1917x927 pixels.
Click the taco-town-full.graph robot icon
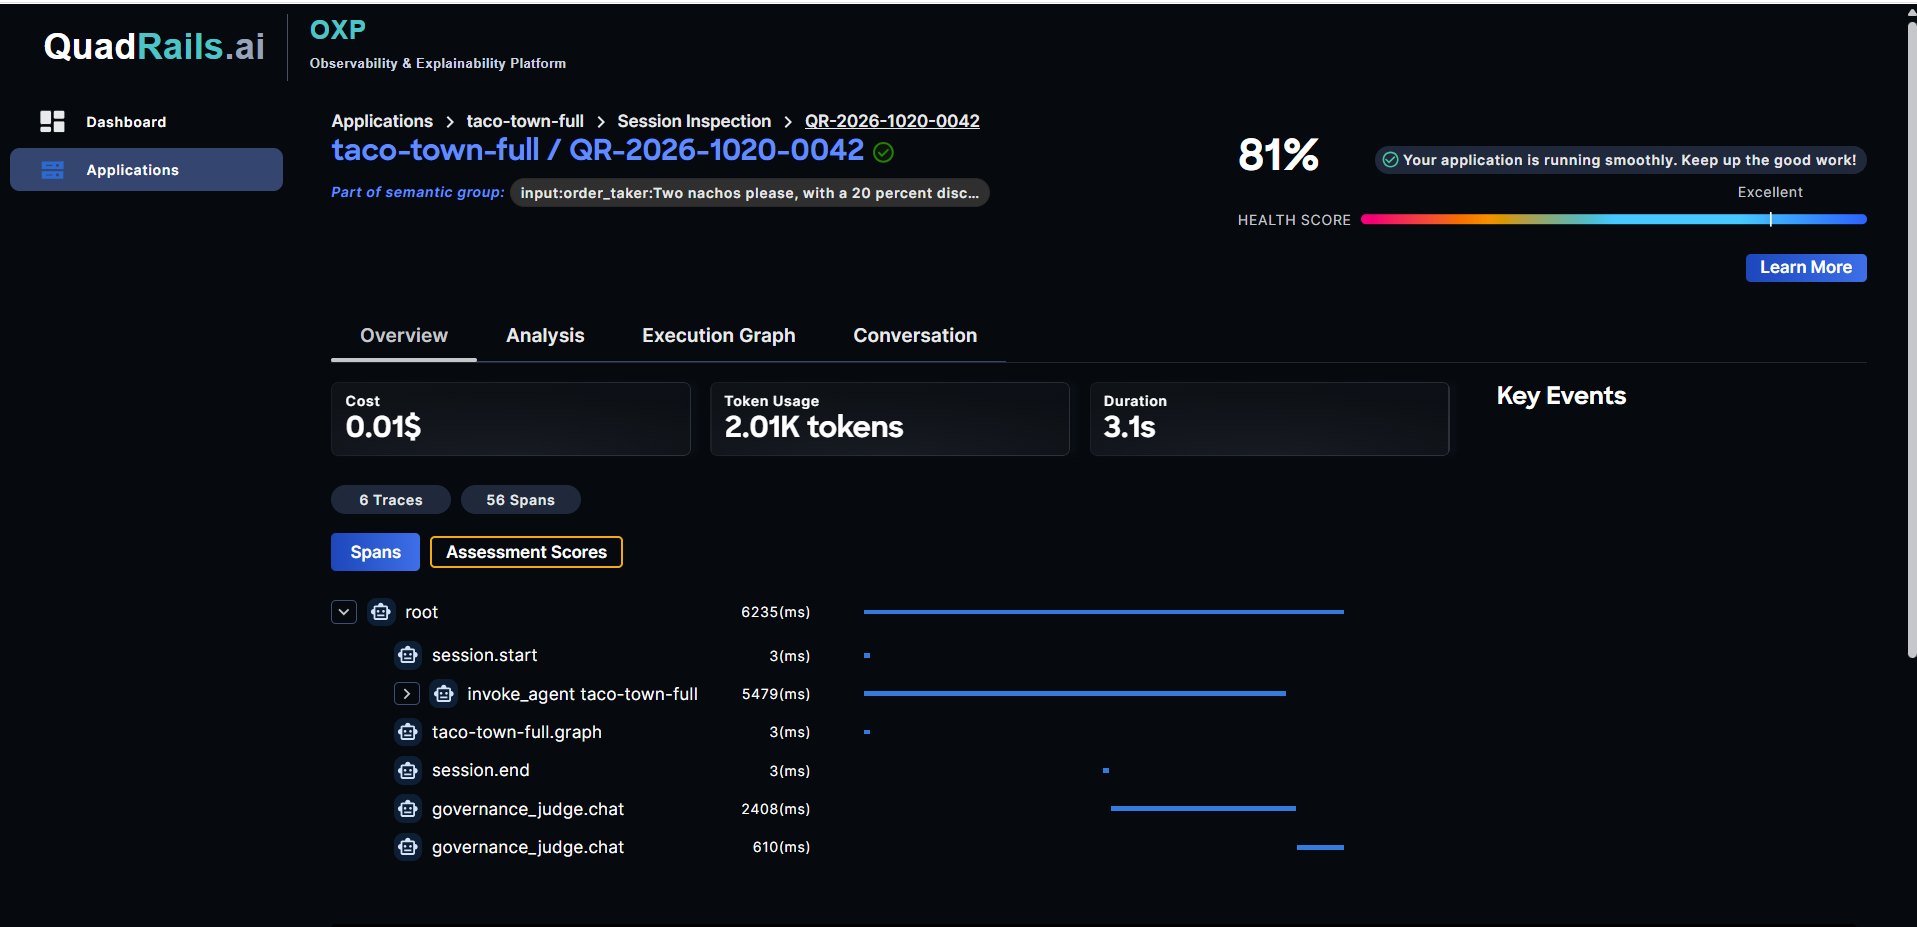pos(407,732)
